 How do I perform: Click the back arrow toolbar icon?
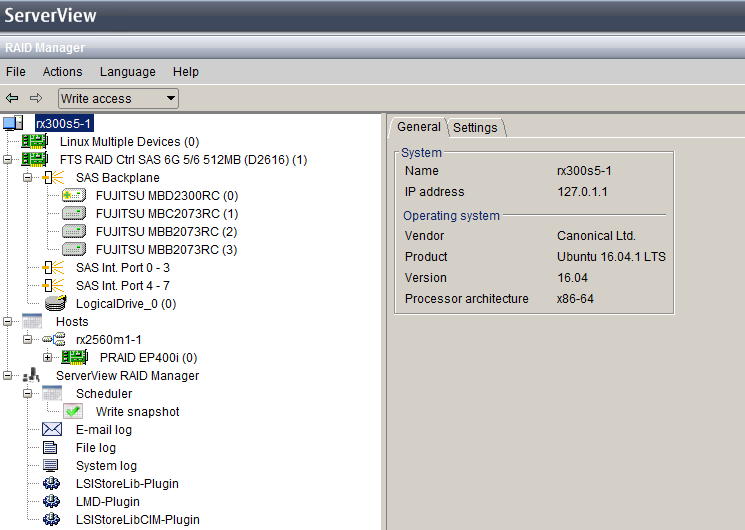[12, 98]
